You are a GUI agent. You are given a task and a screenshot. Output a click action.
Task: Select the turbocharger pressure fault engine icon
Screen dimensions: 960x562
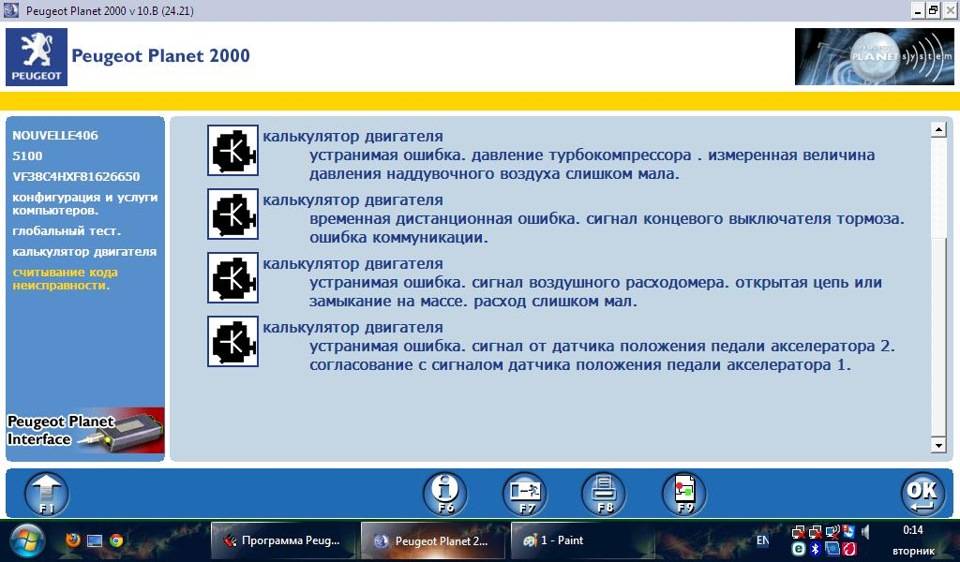(233, 150)
